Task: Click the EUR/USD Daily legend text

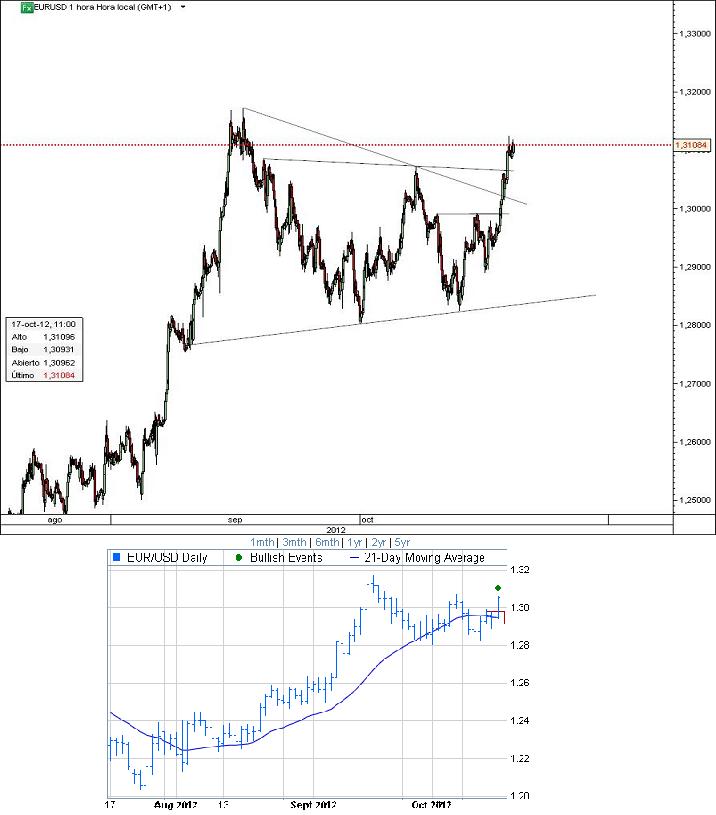Action: tap(167, 558)
